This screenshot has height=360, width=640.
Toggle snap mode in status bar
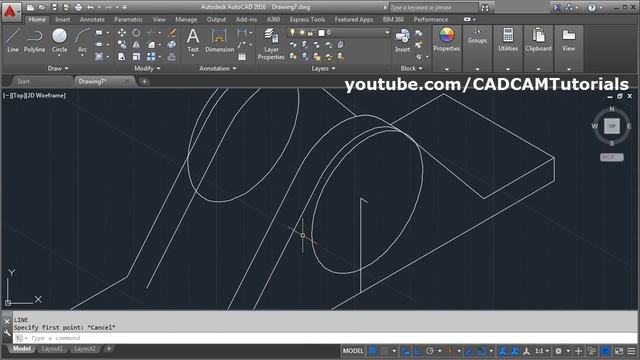point(384,351)
